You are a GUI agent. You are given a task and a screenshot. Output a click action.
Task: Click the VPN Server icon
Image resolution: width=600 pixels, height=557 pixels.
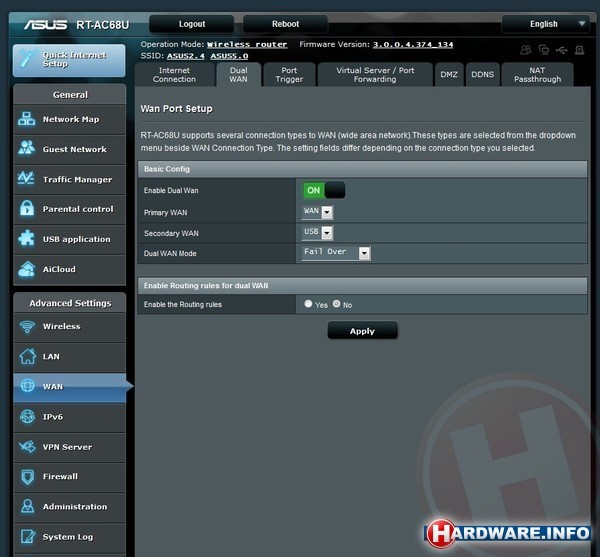(x=28, y=446)
